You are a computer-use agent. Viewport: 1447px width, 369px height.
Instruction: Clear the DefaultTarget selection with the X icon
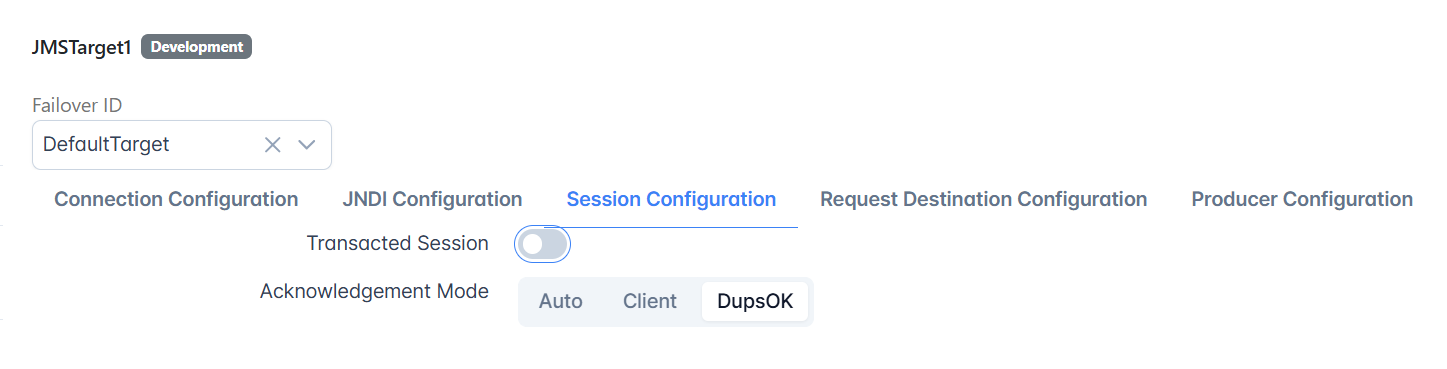pyautogui.click(x=272, y=145)
